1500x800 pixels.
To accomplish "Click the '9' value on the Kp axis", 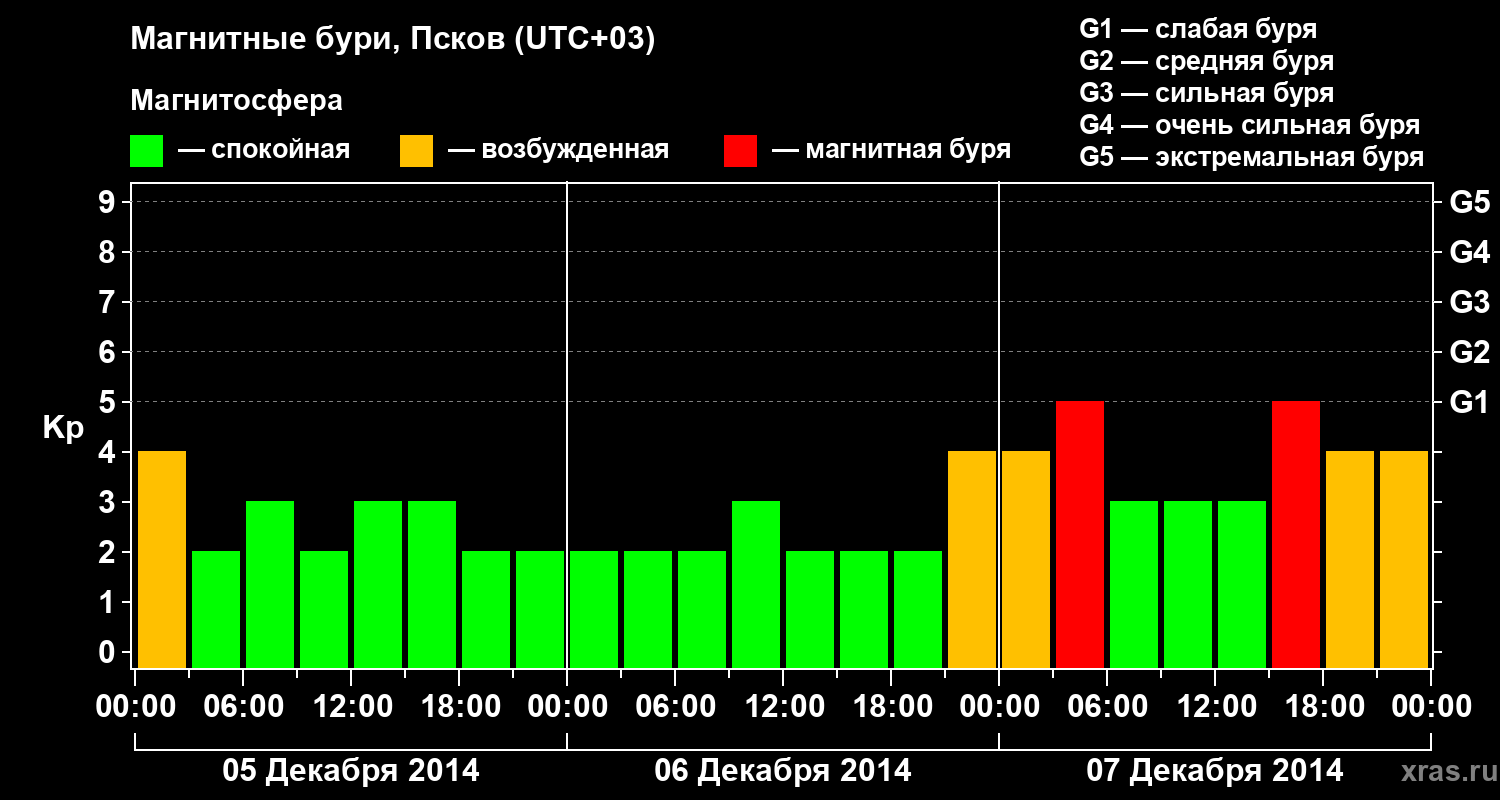I will tap(109, 203).
